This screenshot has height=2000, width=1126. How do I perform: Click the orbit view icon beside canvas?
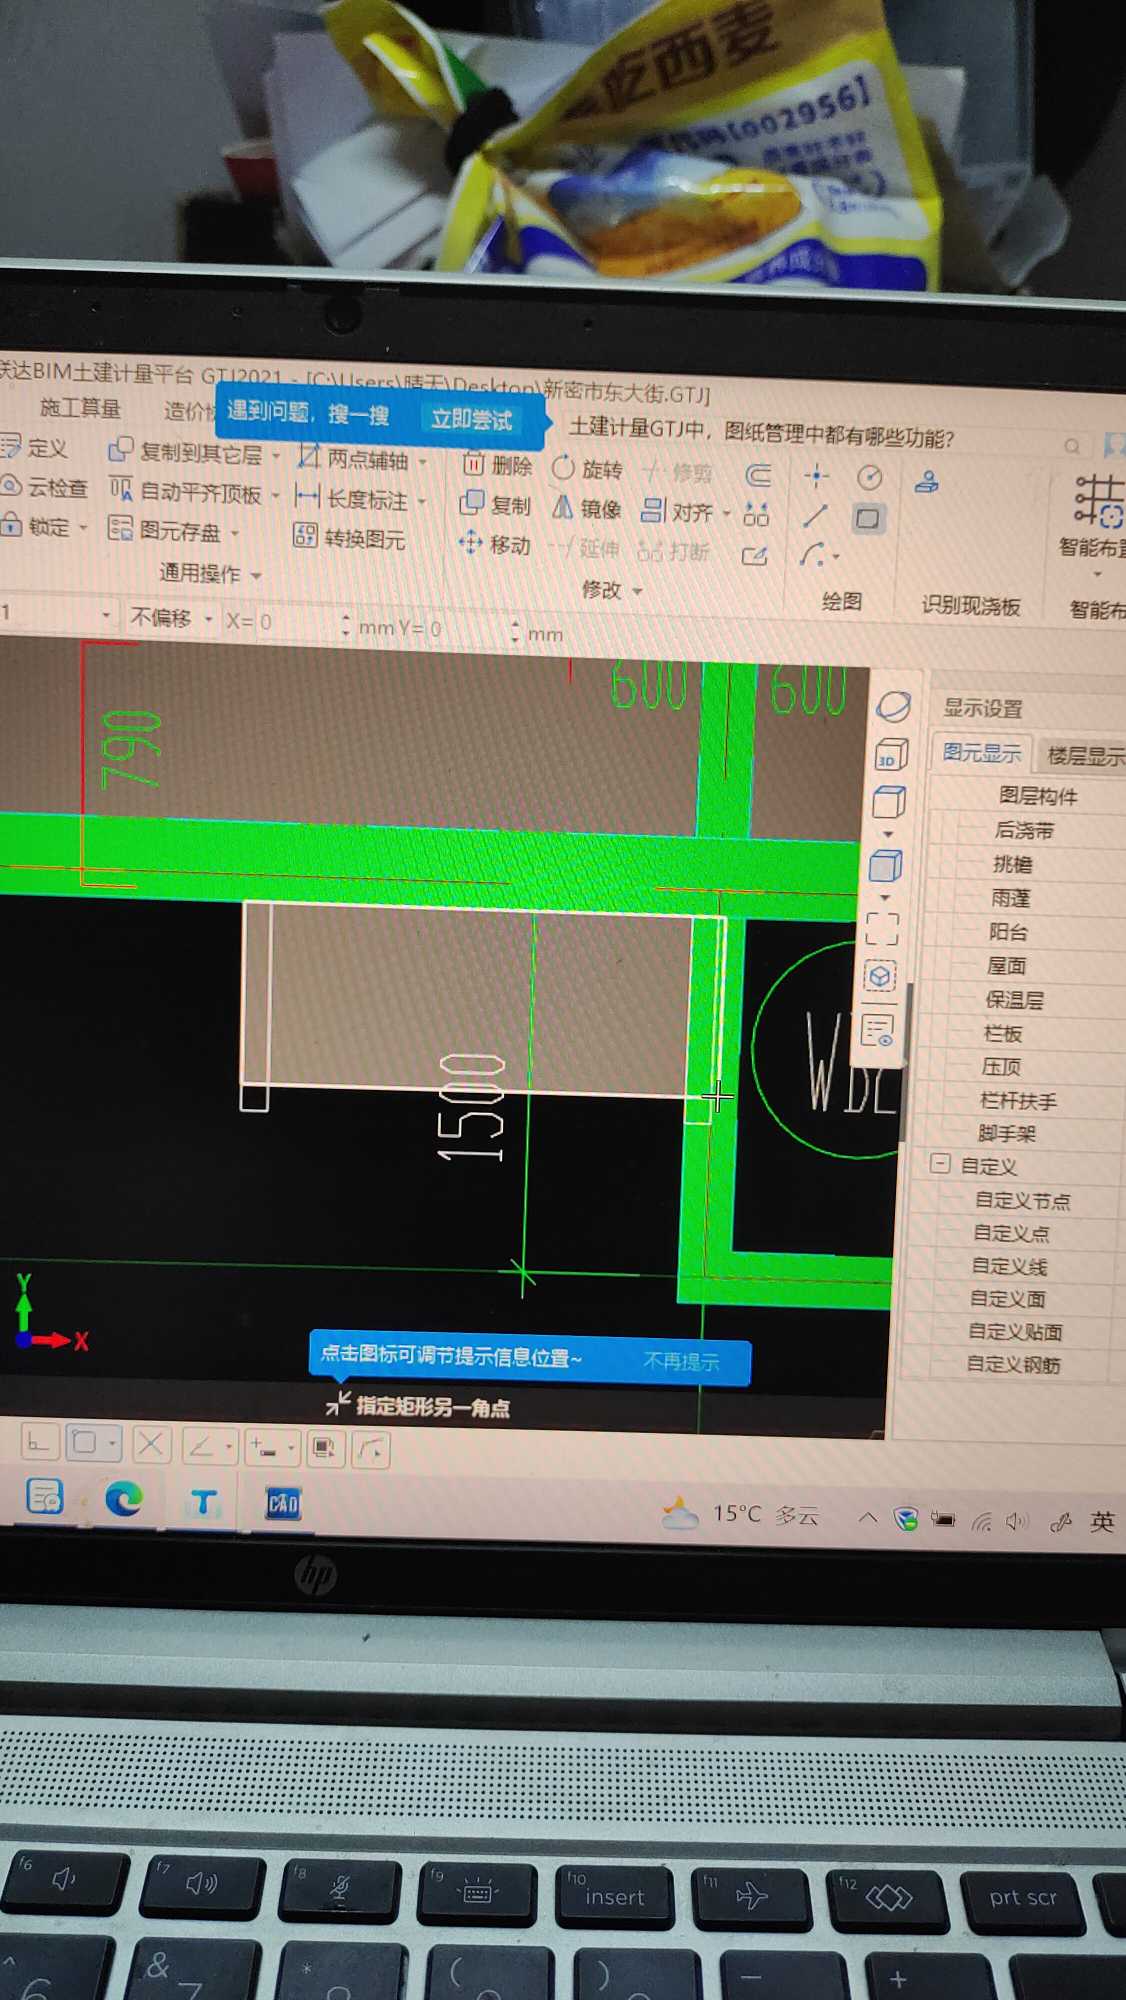893,706
